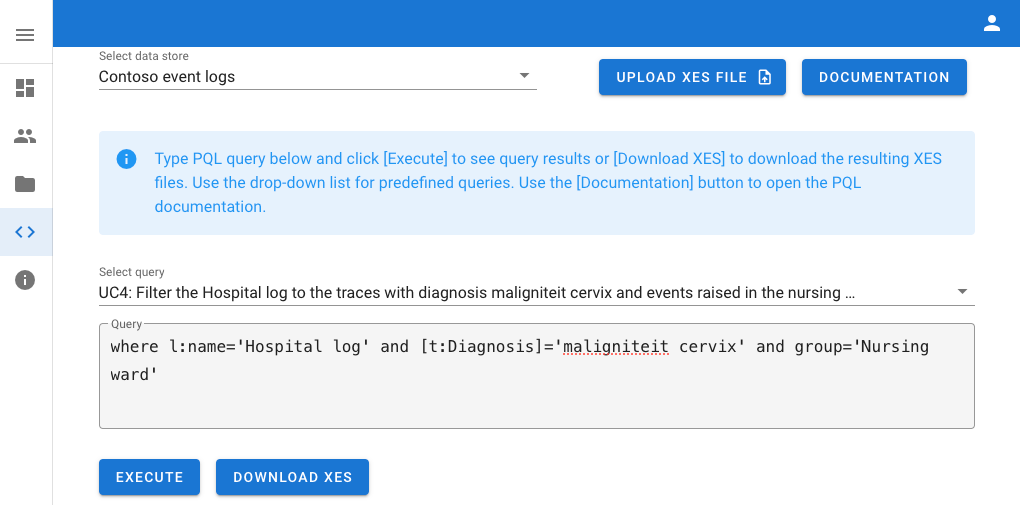Select the PQL code brackets icon
Viewport: 1020px width, 505px height.
click(x=25, y=232)
